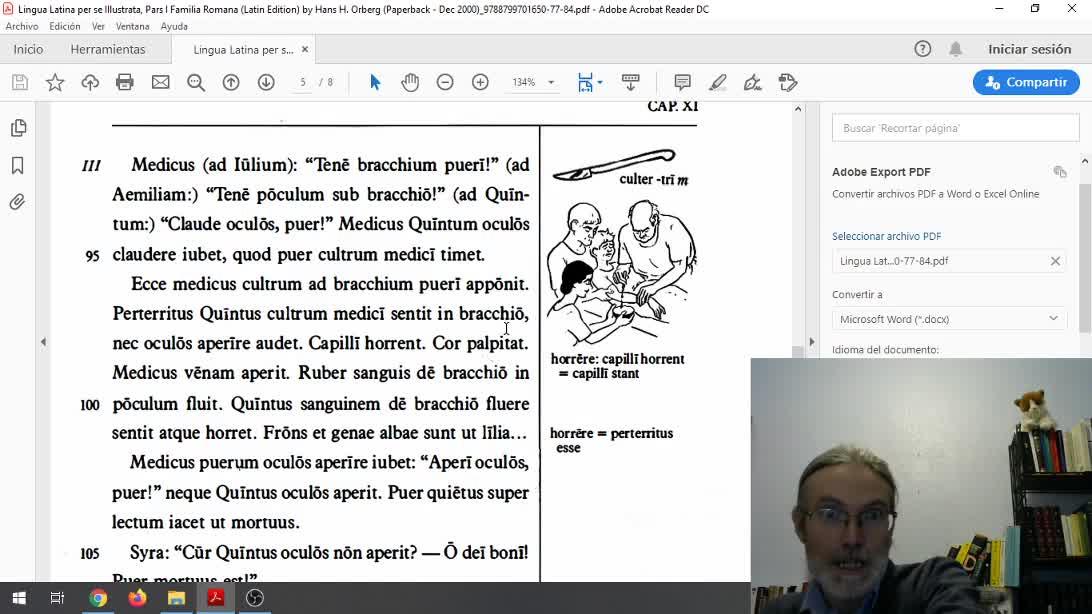Image resolution: width=1092 pixels, height=614 pixels.
Task: Click the Adobe Acrobat taskbar icon
Action: click(x=216, y=598)
